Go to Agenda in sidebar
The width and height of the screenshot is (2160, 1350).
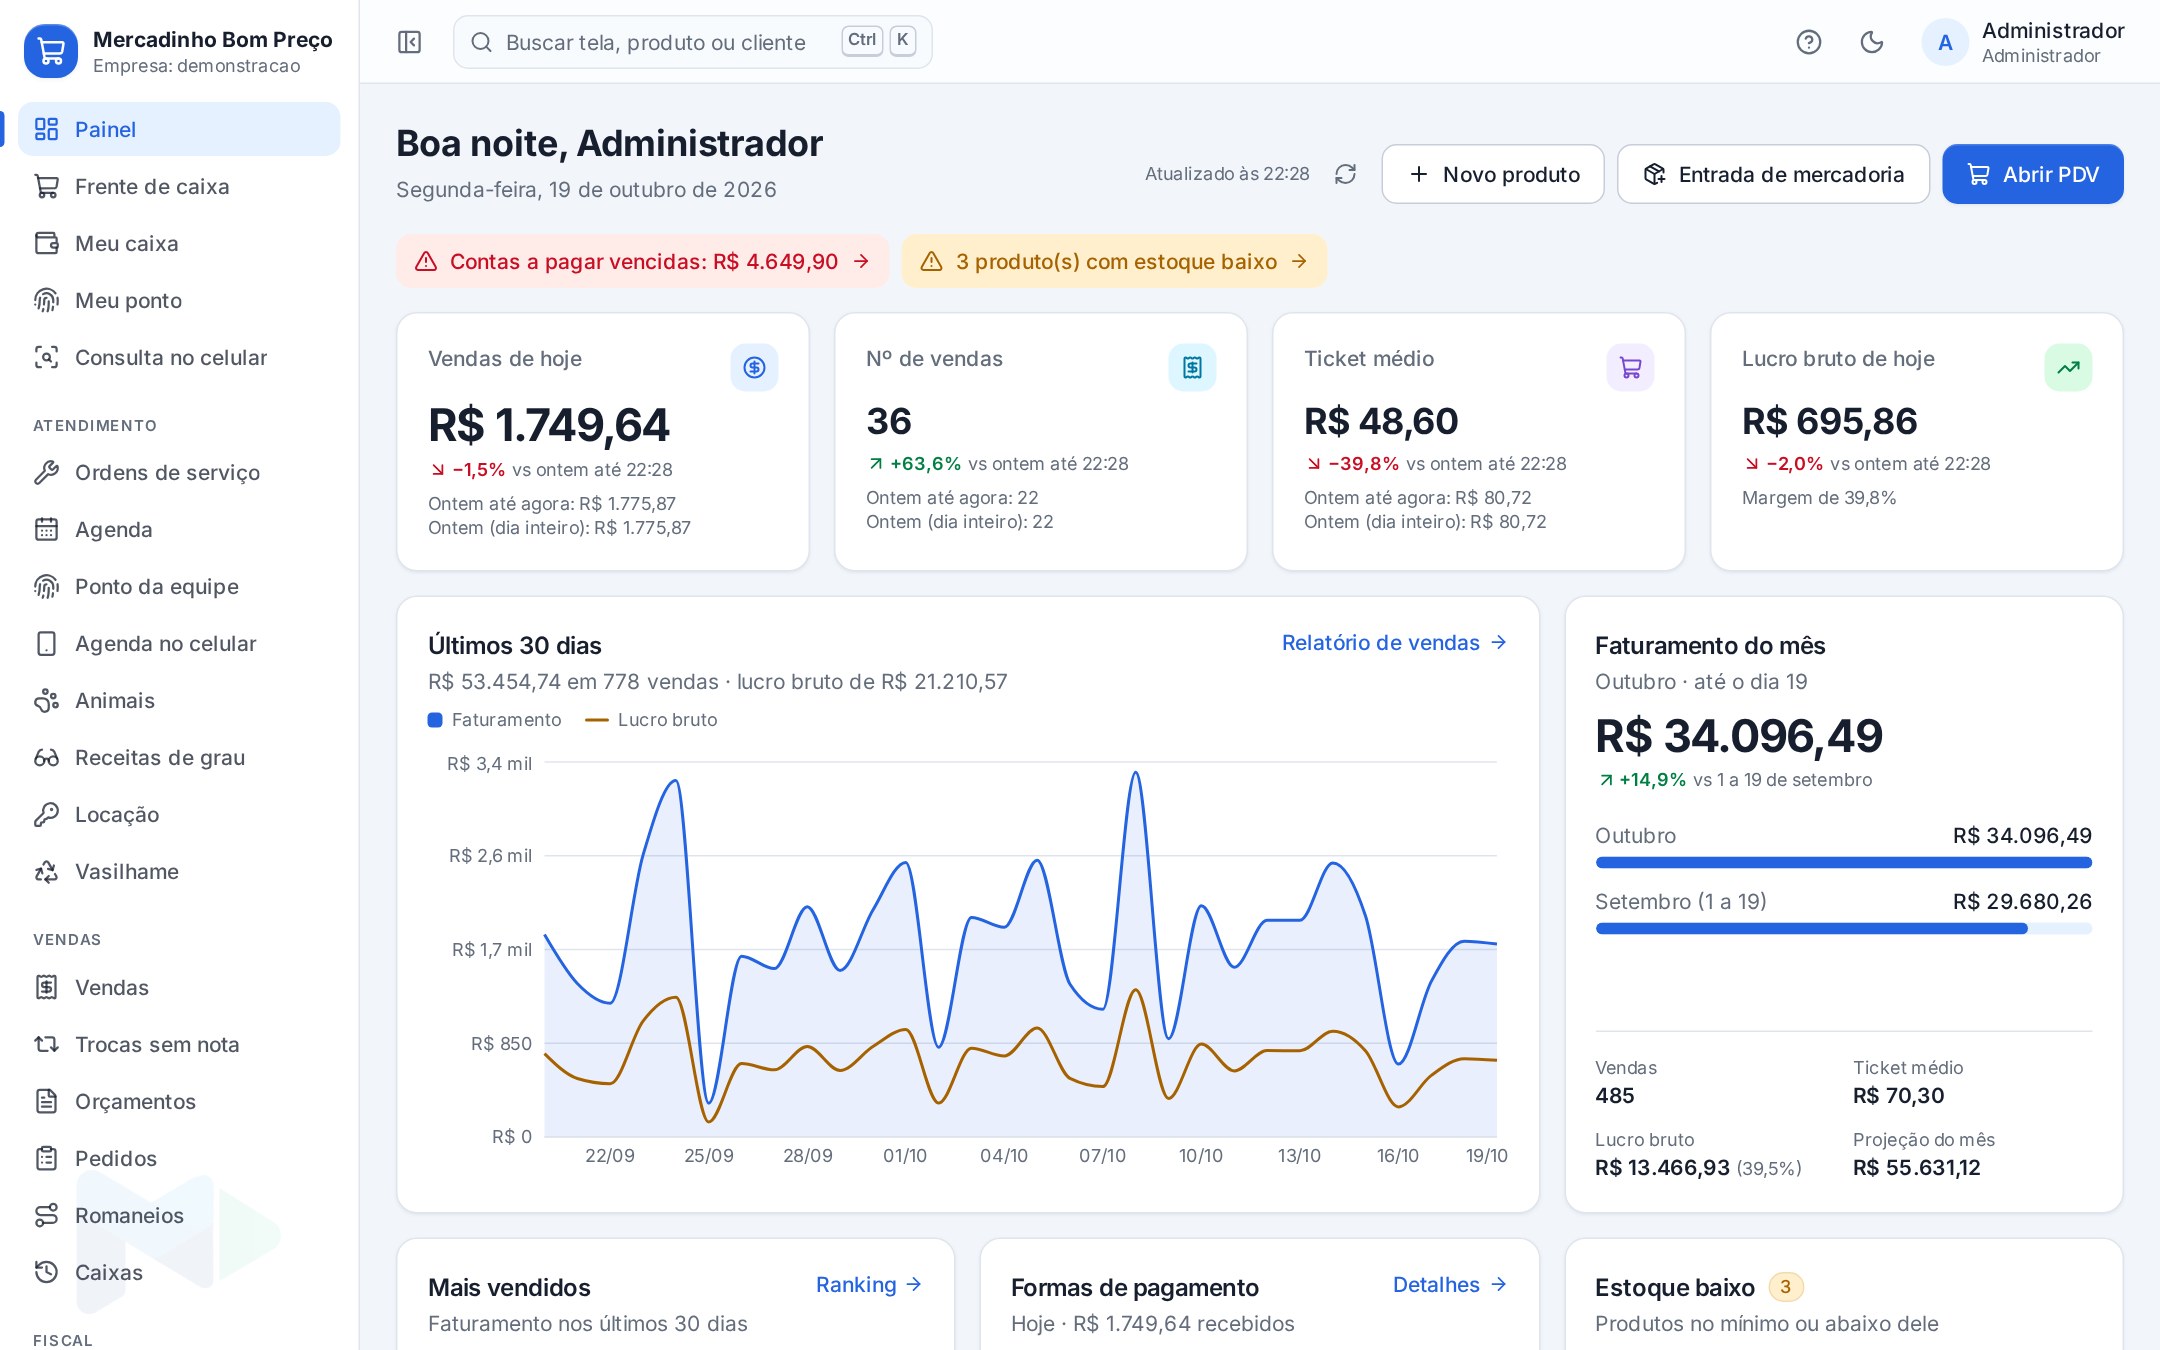coord(179,529)
